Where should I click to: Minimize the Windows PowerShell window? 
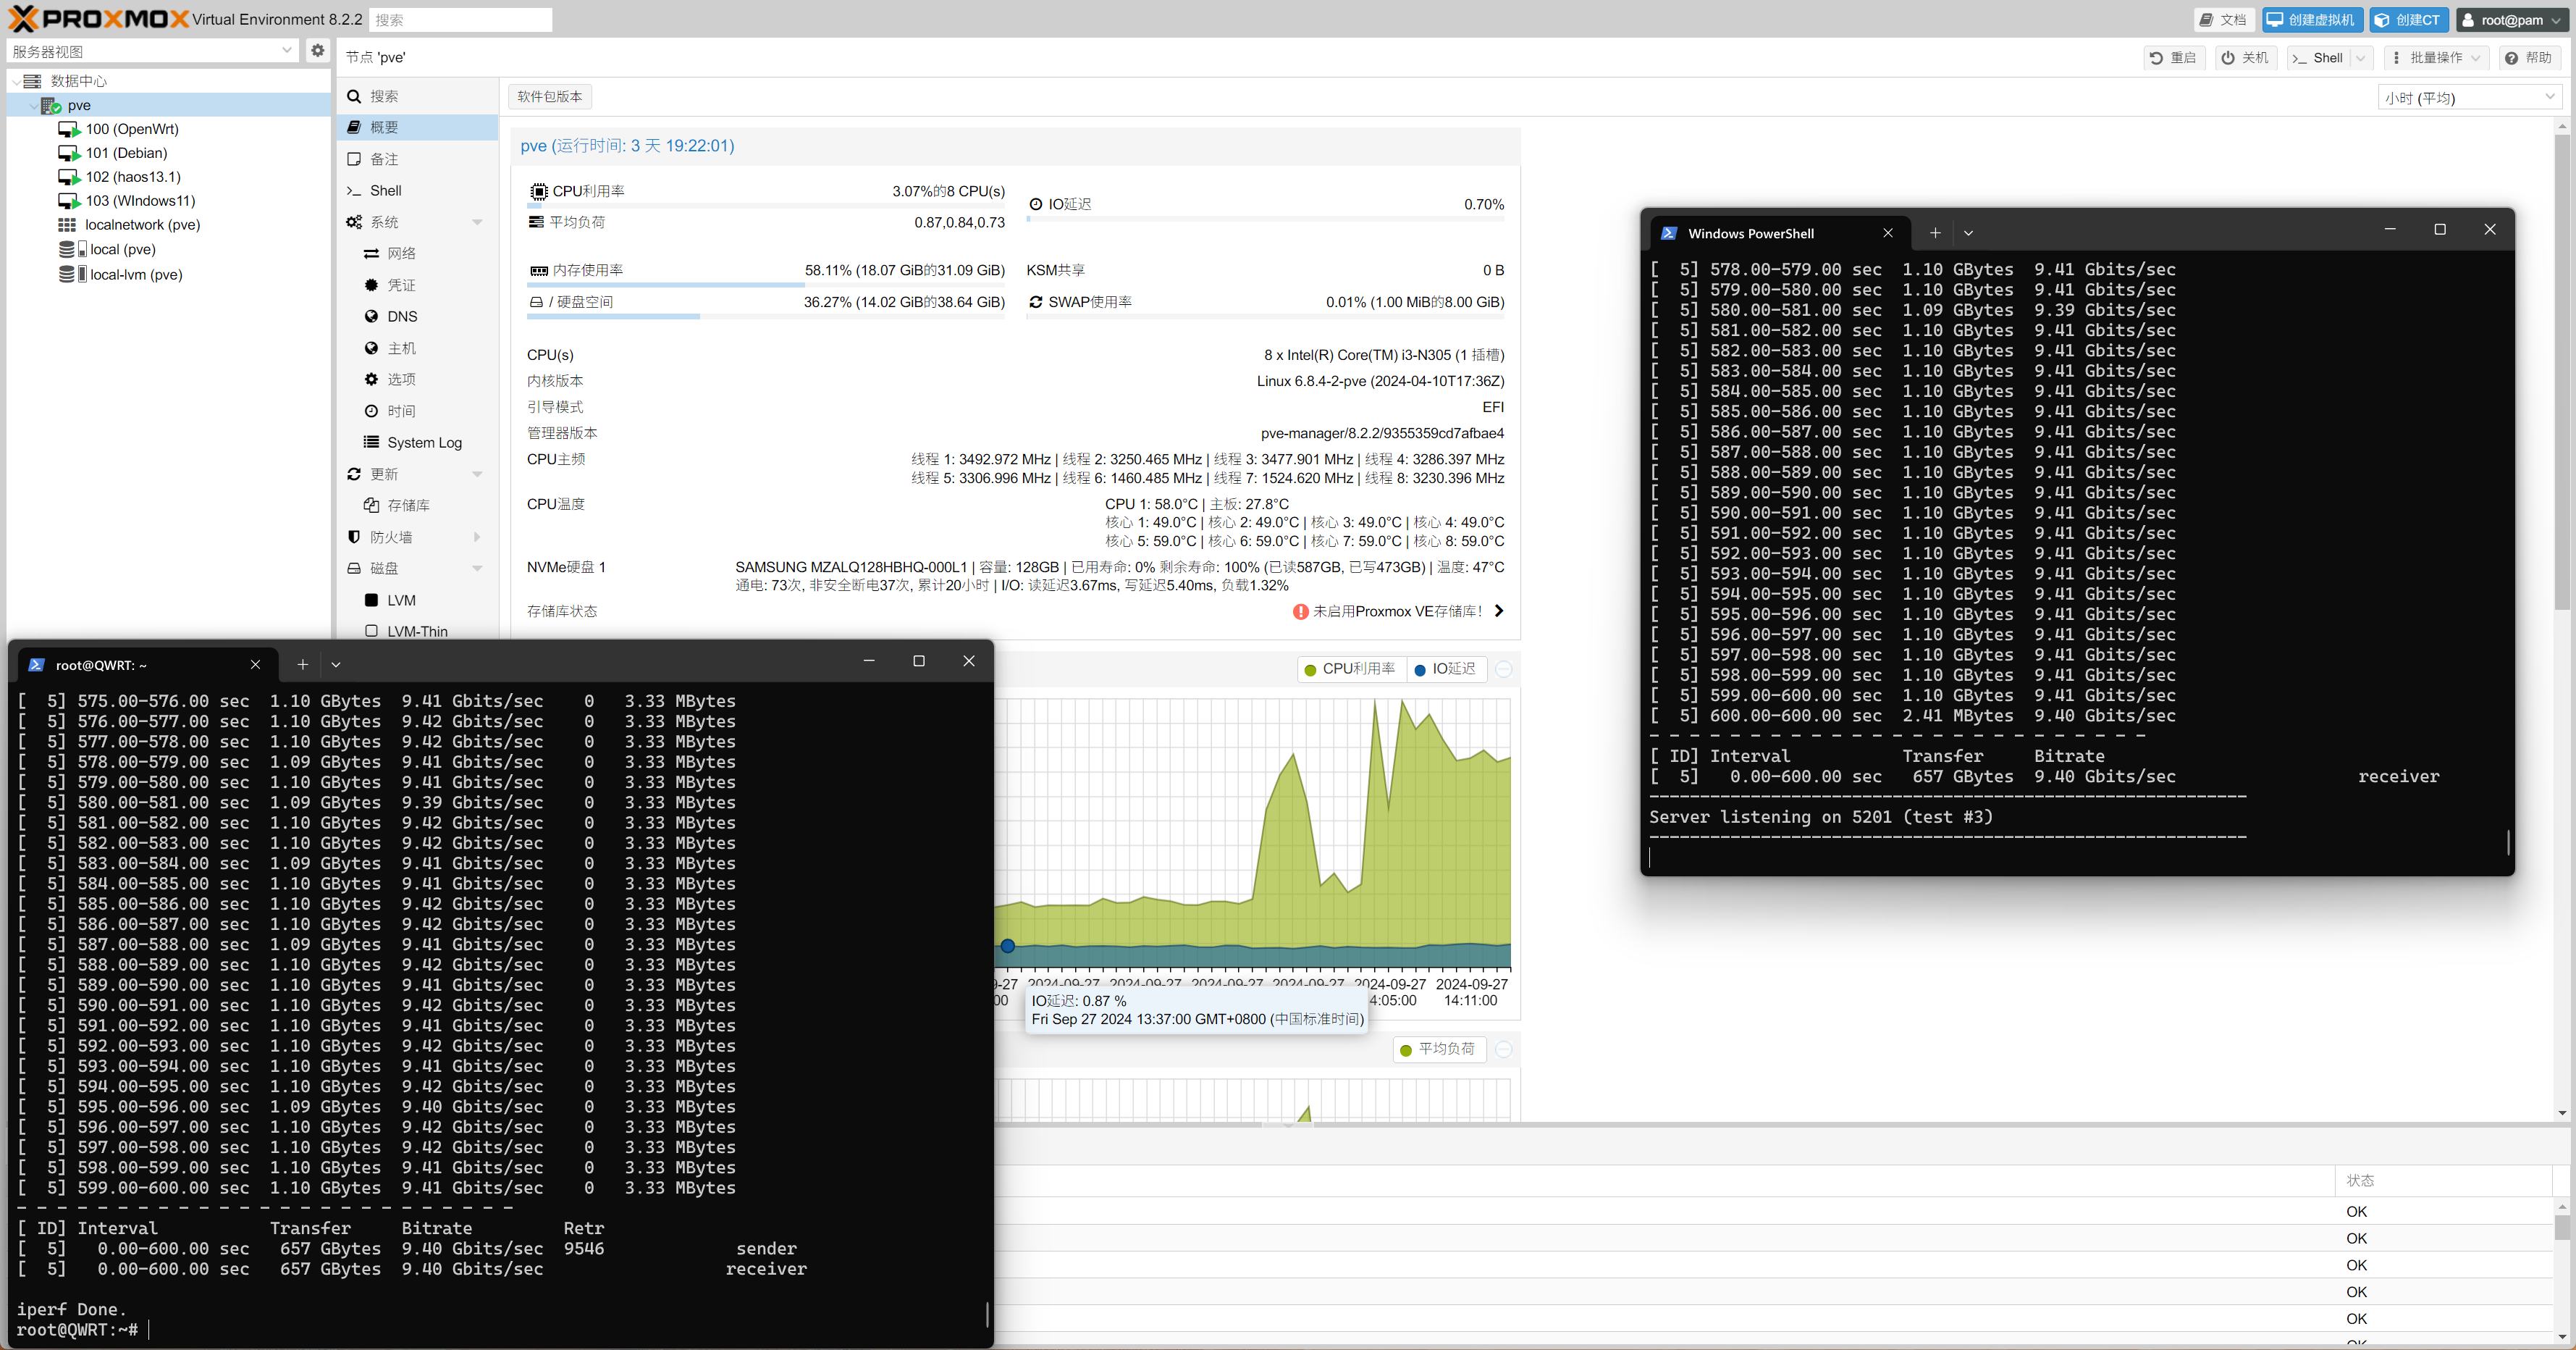pos(2390,230)
